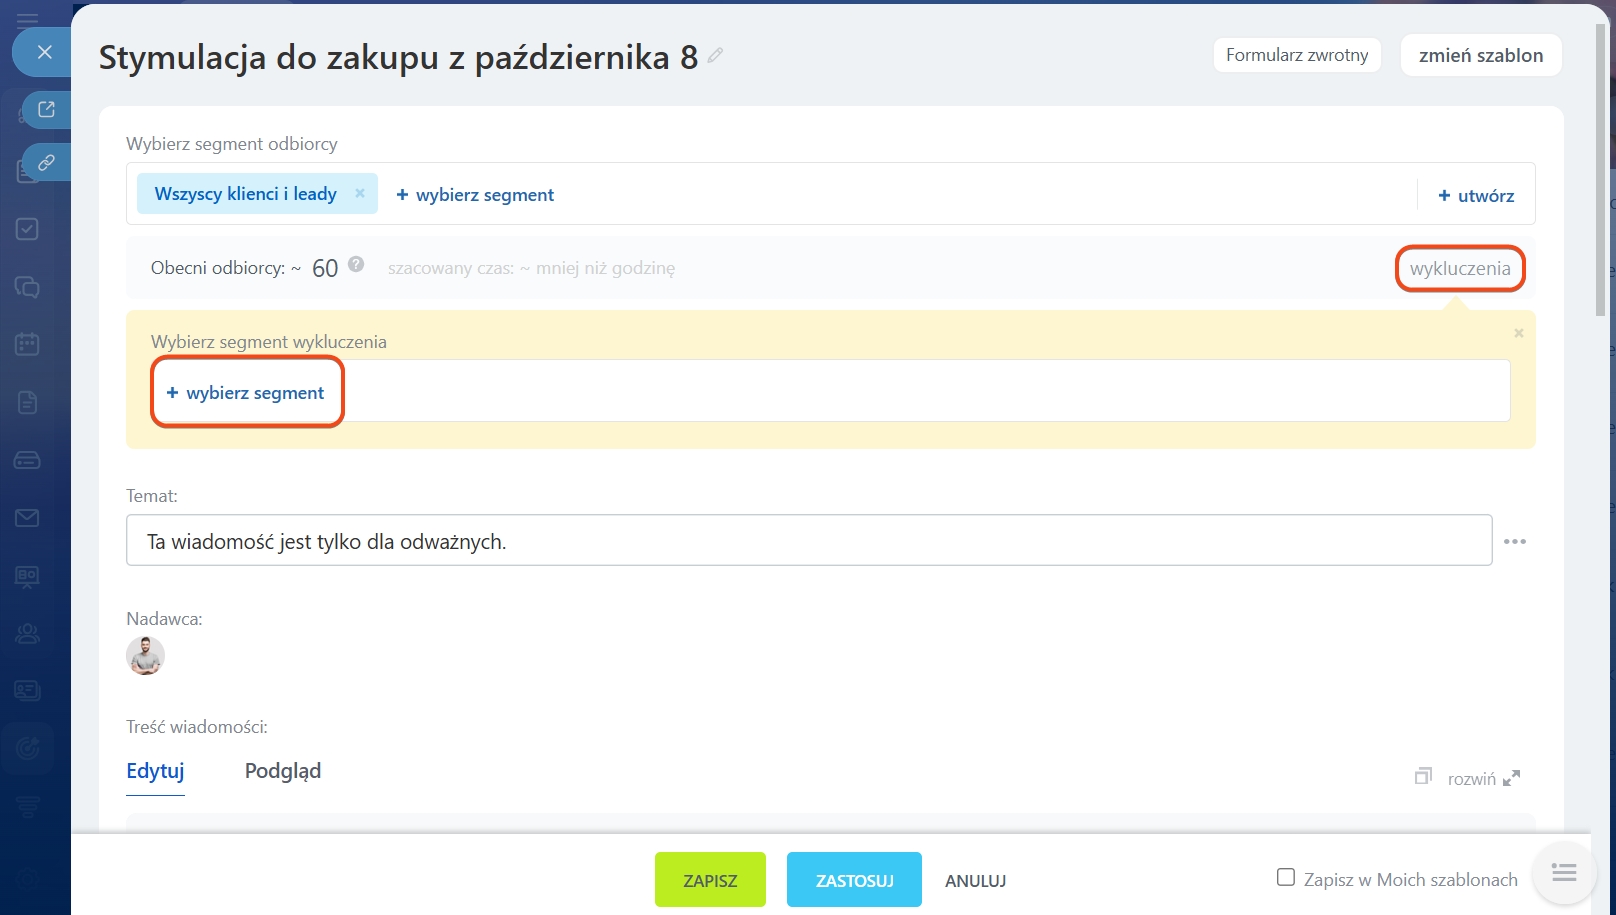
Task: Click into the Temat subject input field
Action: (x=808, y=541)
